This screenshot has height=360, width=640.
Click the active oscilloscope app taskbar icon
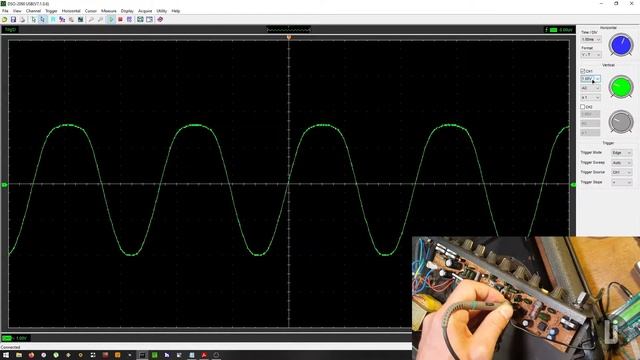click(142, 355)
